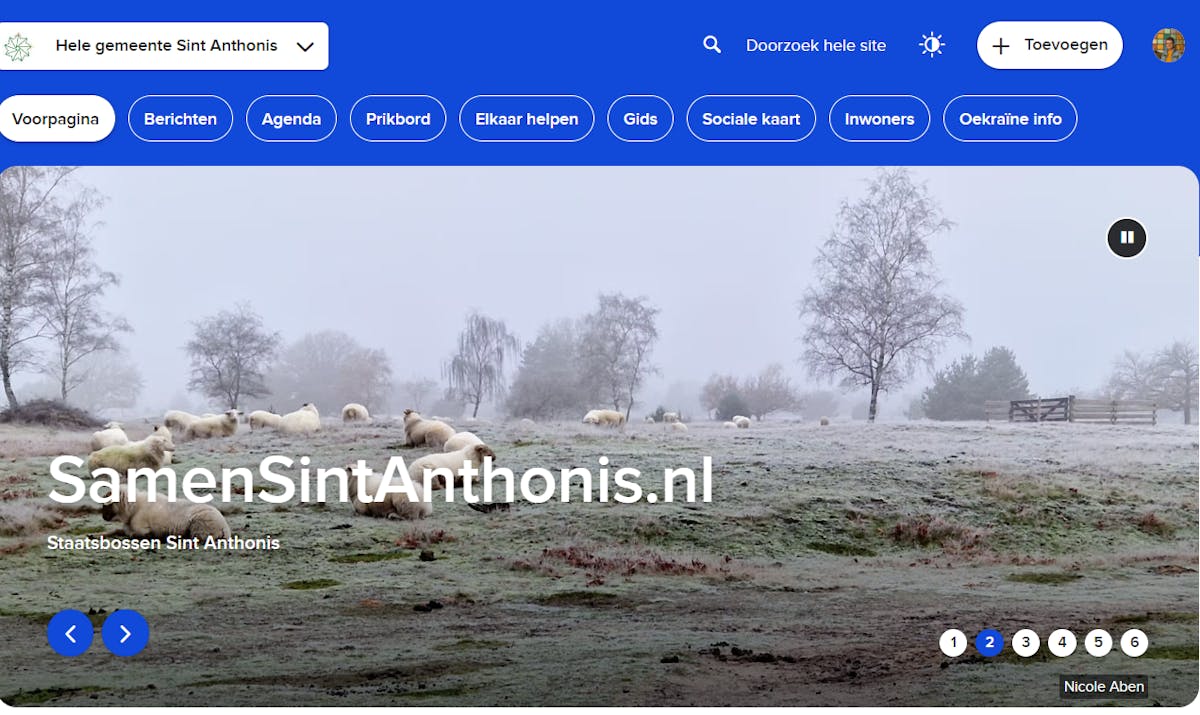Pause the slideshow
1200x715 pixels.
click(x=1127, y=238)
